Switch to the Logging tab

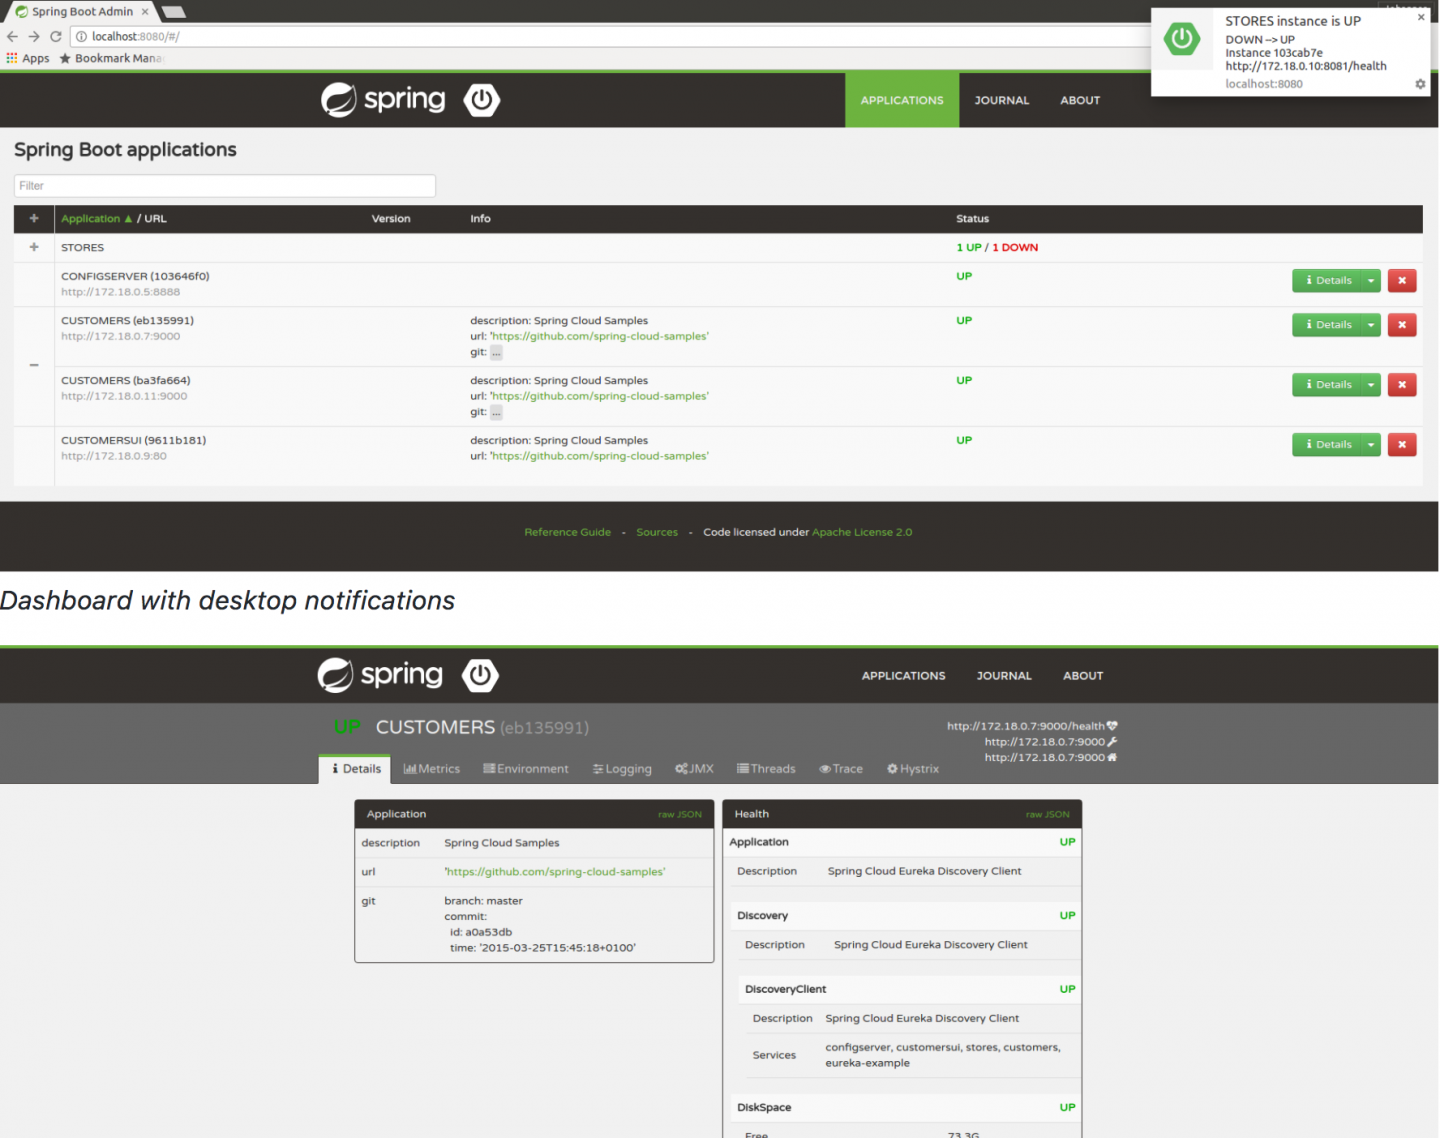(x=622, y=769)
